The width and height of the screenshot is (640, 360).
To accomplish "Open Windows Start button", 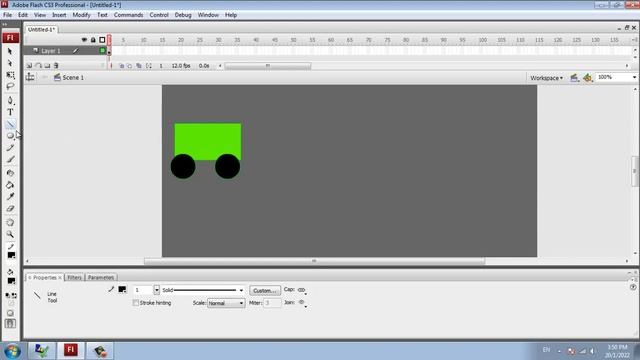I will click(12, 351).
